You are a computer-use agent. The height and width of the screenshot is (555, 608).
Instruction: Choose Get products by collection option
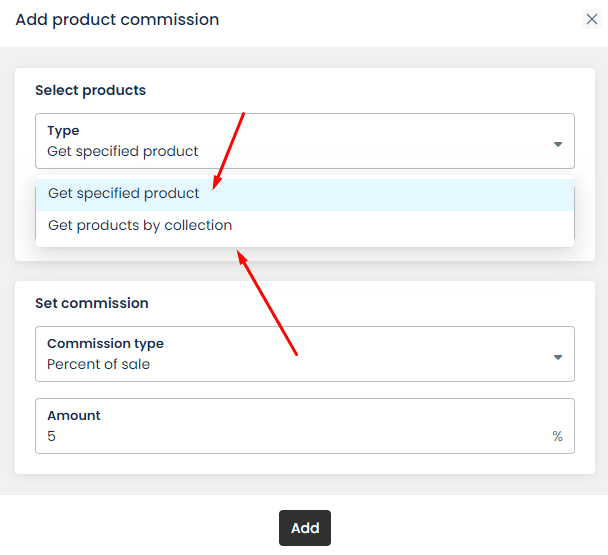click(305, 225)
